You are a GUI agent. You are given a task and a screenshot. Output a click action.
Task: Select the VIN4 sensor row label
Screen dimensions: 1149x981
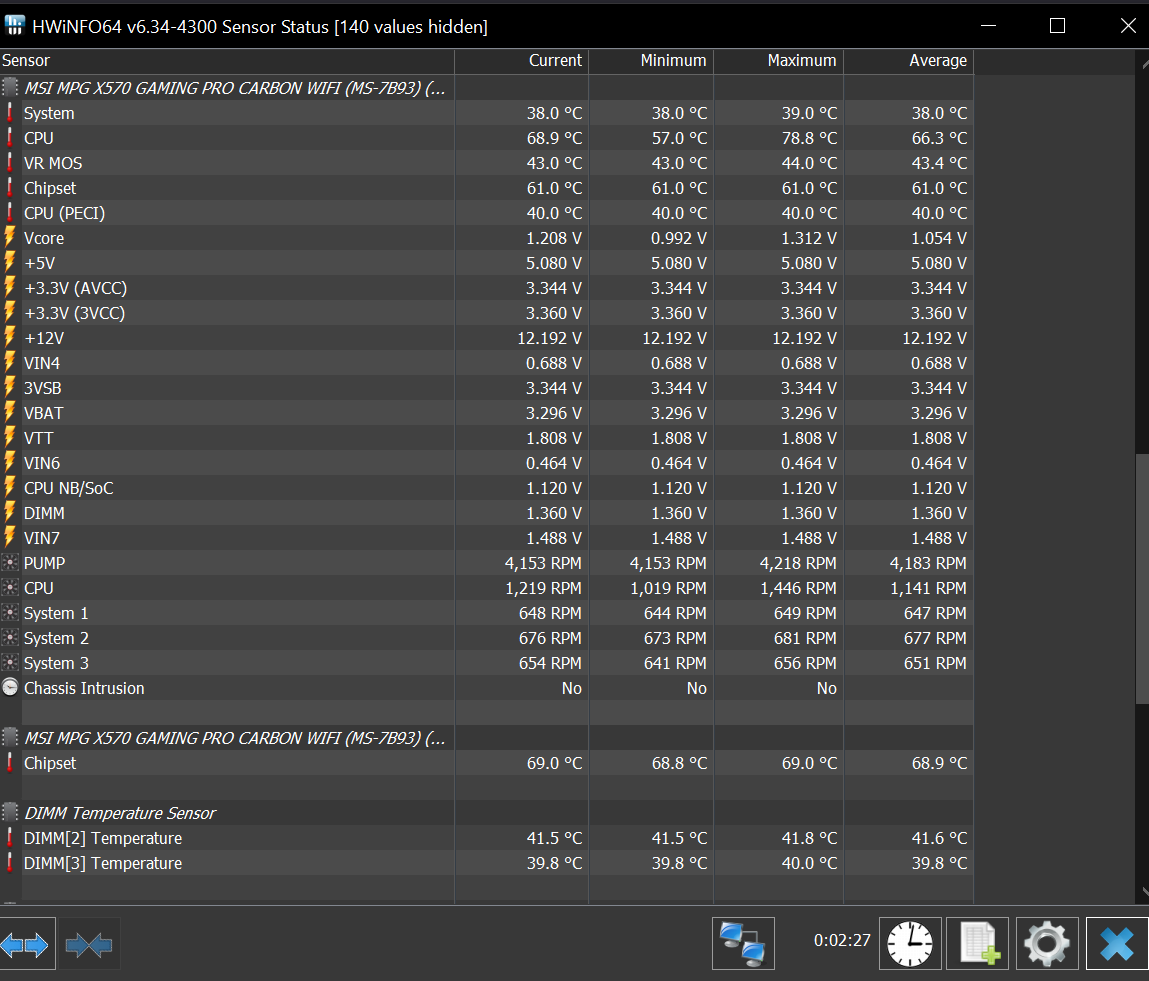(x=42, y=363)
